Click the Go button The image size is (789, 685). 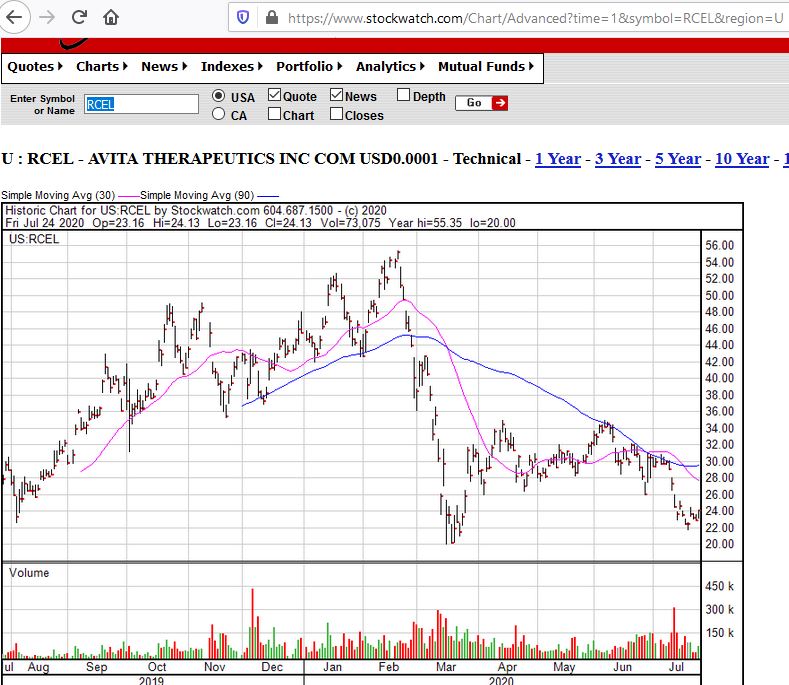point(482,103)
